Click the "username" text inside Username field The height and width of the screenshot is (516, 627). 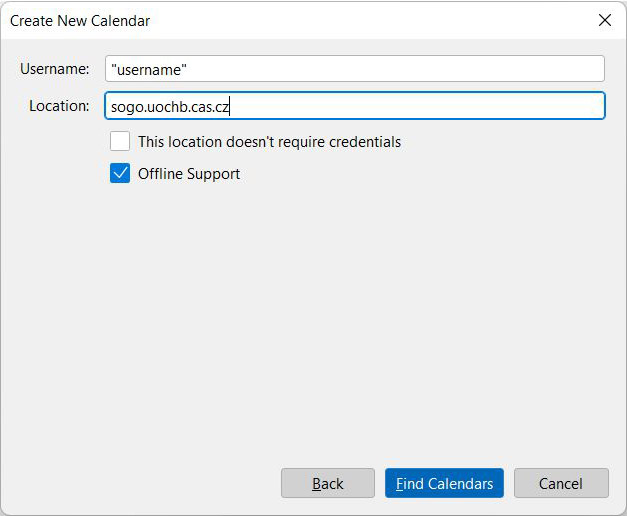point(149,70)
